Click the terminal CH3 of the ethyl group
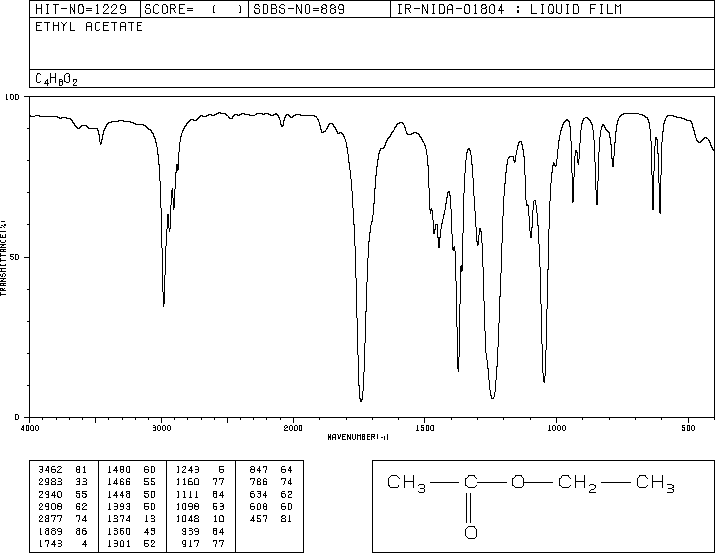 (655, 483)
